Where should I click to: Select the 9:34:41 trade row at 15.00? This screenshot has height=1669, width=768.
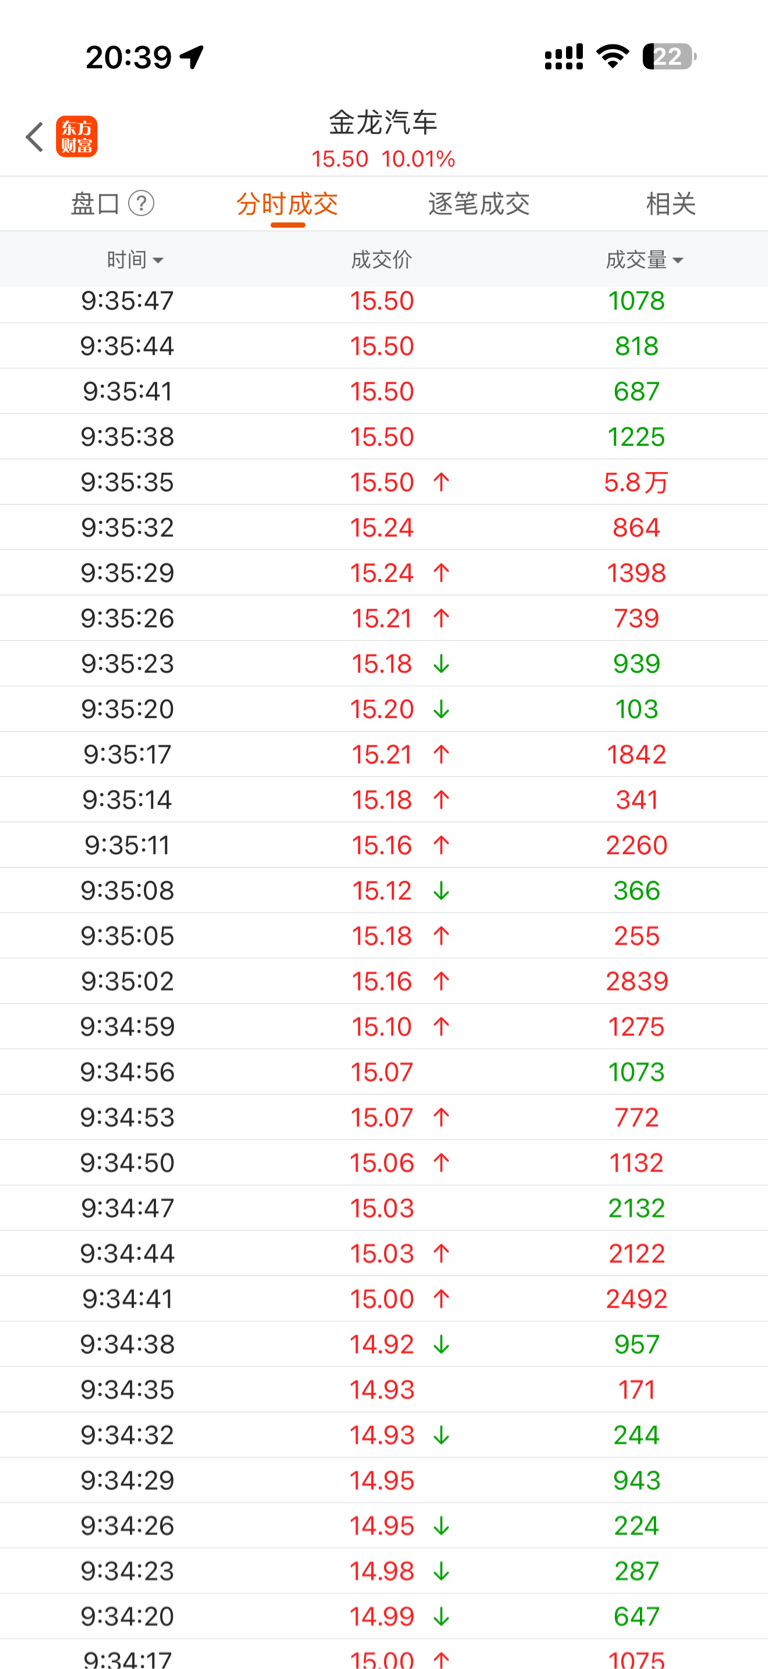[x=383, y=1299]
